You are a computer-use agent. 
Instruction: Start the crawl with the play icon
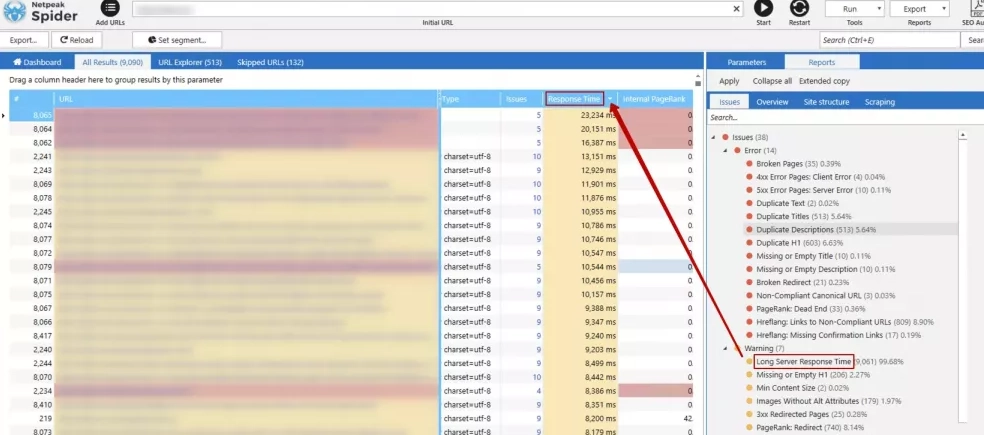763,8
